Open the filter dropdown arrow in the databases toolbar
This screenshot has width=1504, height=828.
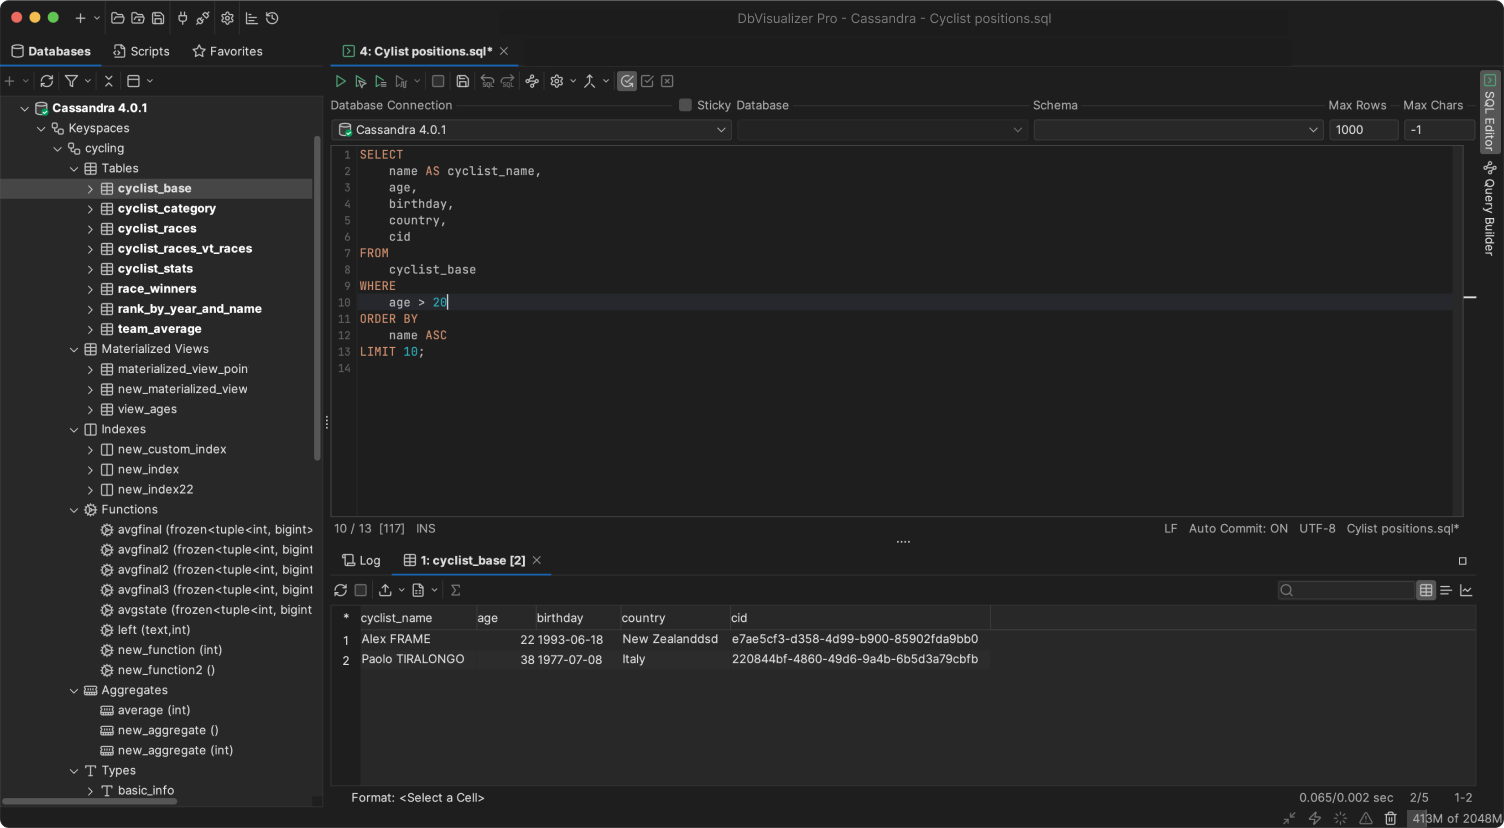tap(88, 81)
